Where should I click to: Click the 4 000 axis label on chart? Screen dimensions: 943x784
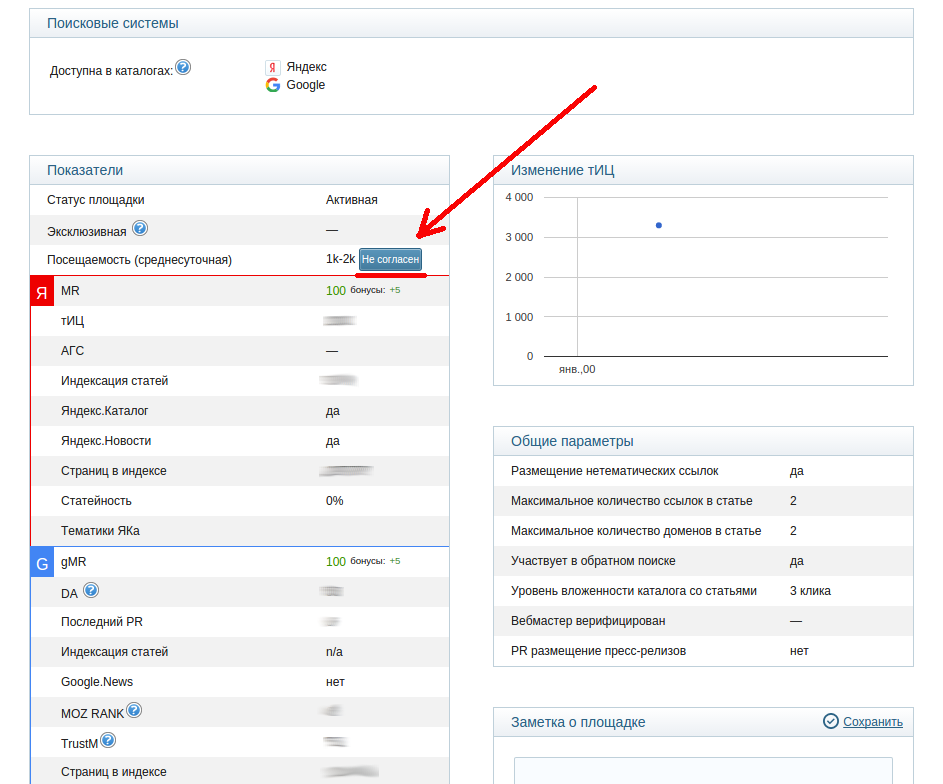click(519, 197)
